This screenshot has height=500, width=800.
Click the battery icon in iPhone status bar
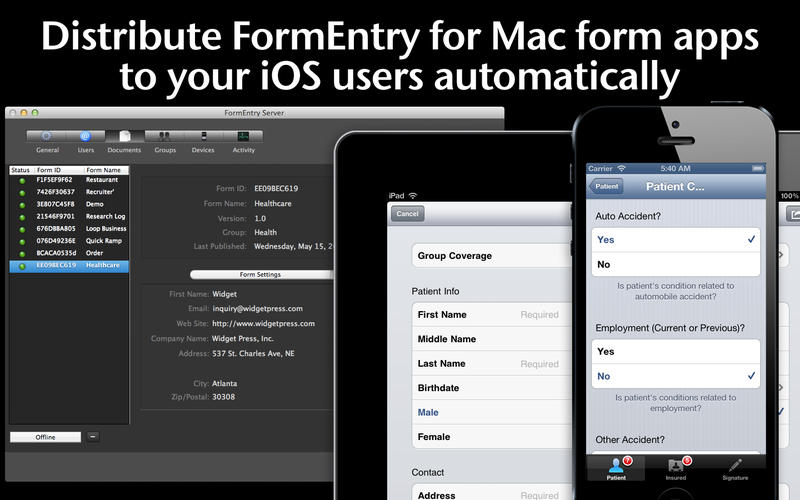758,168
